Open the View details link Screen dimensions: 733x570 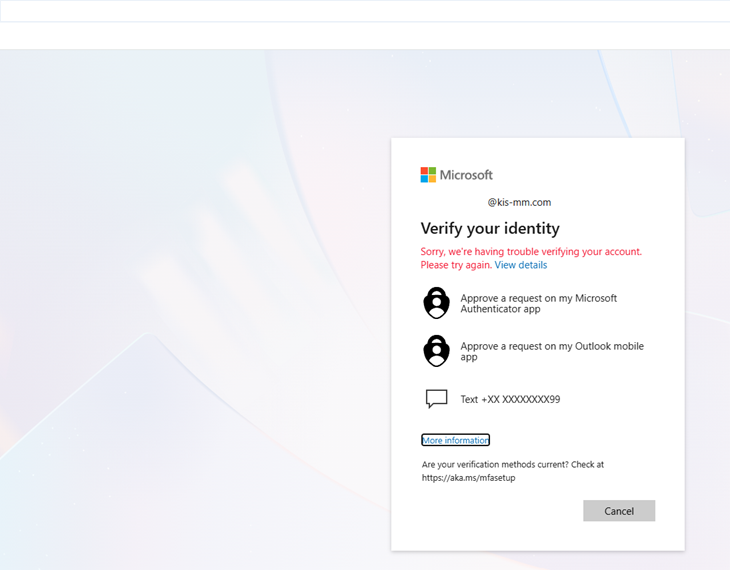click(521, 265)
